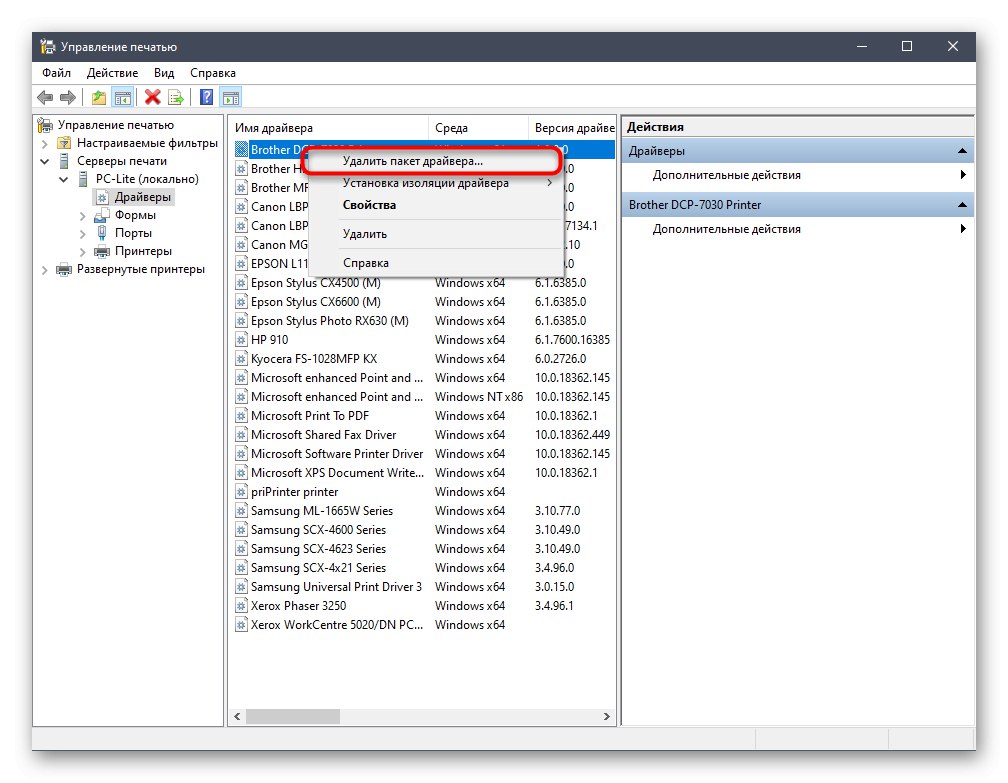Image resolution: width=1008 pixels, height=783 pixels.
Task: Open the Файл menu
Action: (57, 73)
